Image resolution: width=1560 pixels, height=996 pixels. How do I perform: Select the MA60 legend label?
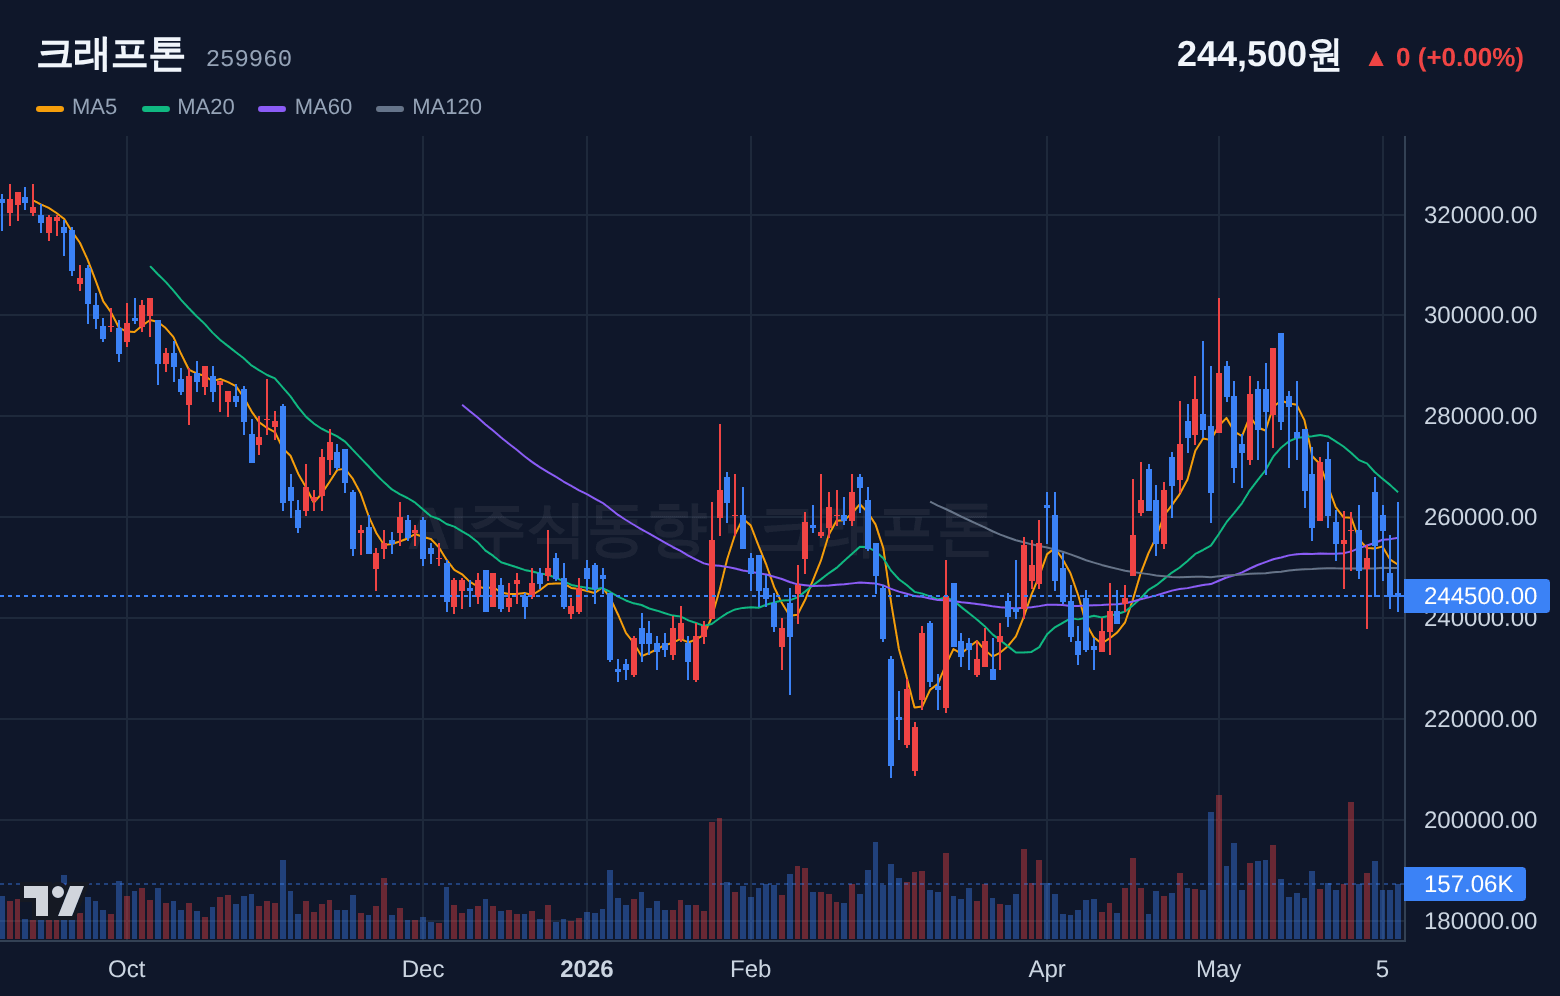323,107
